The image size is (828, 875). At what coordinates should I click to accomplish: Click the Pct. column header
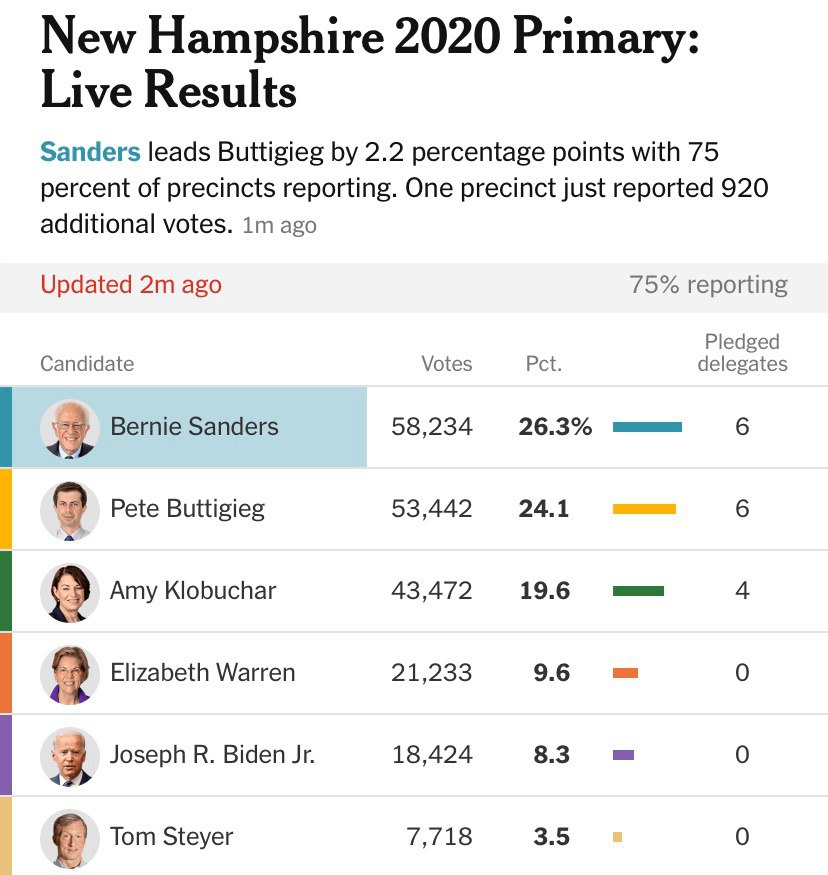(543, 364)
